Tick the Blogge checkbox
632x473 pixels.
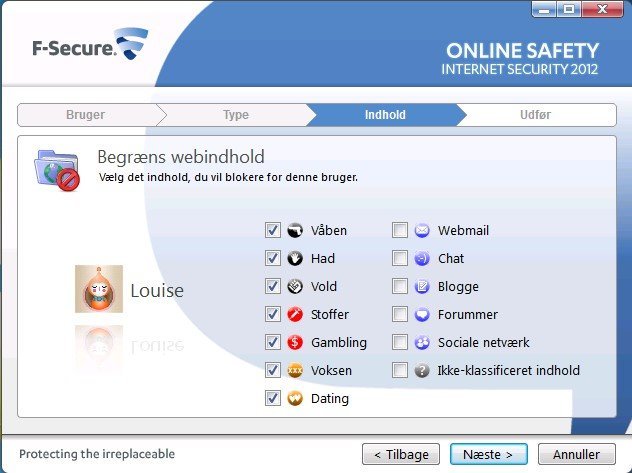coord(400,286)
